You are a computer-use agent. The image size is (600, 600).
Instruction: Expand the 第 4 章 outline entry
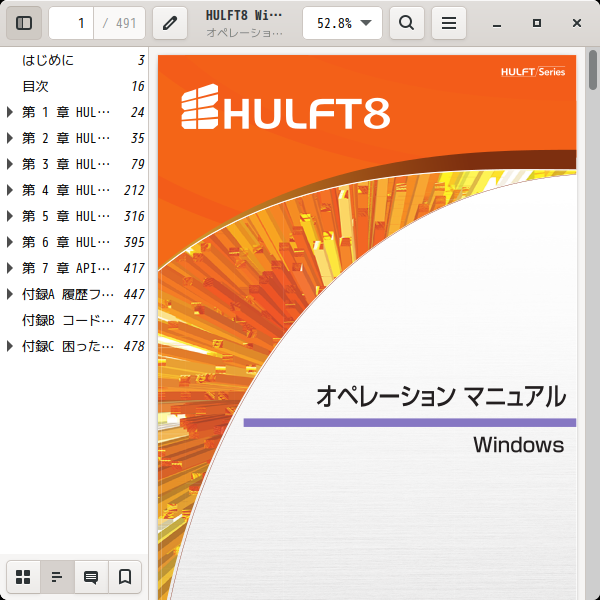coord(10,190)
